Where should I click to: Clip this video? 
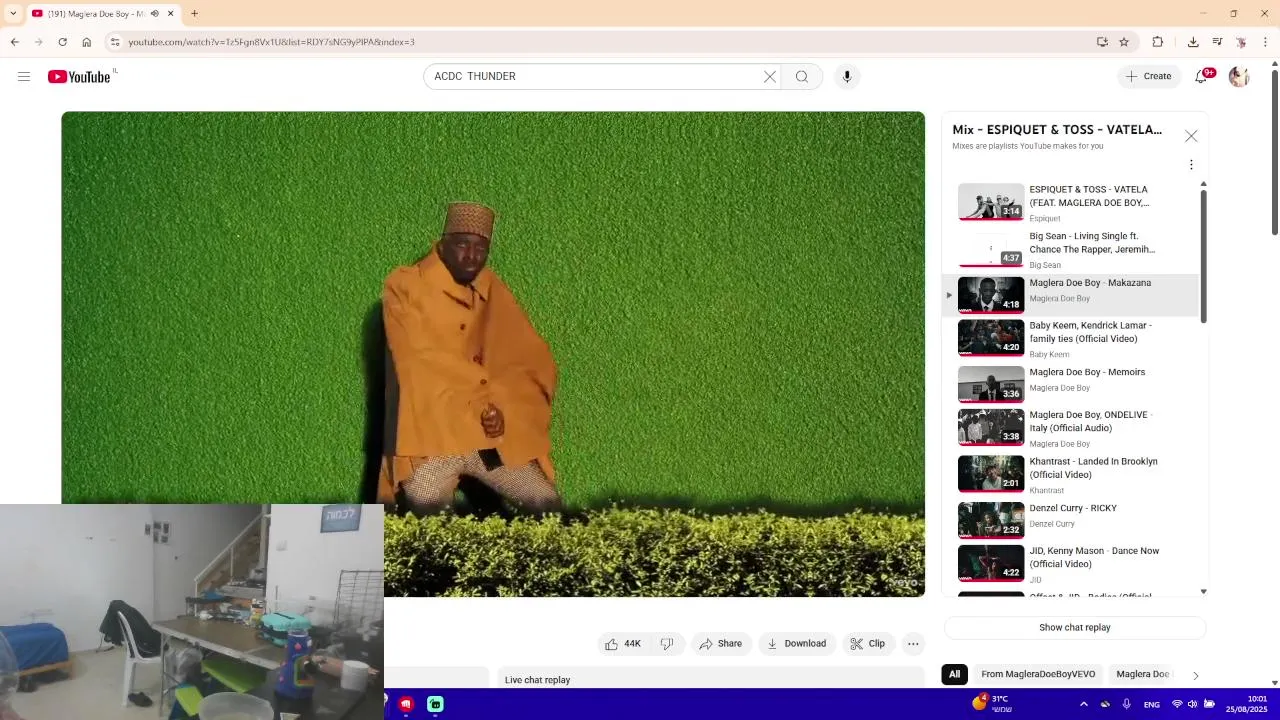(868, 644)
